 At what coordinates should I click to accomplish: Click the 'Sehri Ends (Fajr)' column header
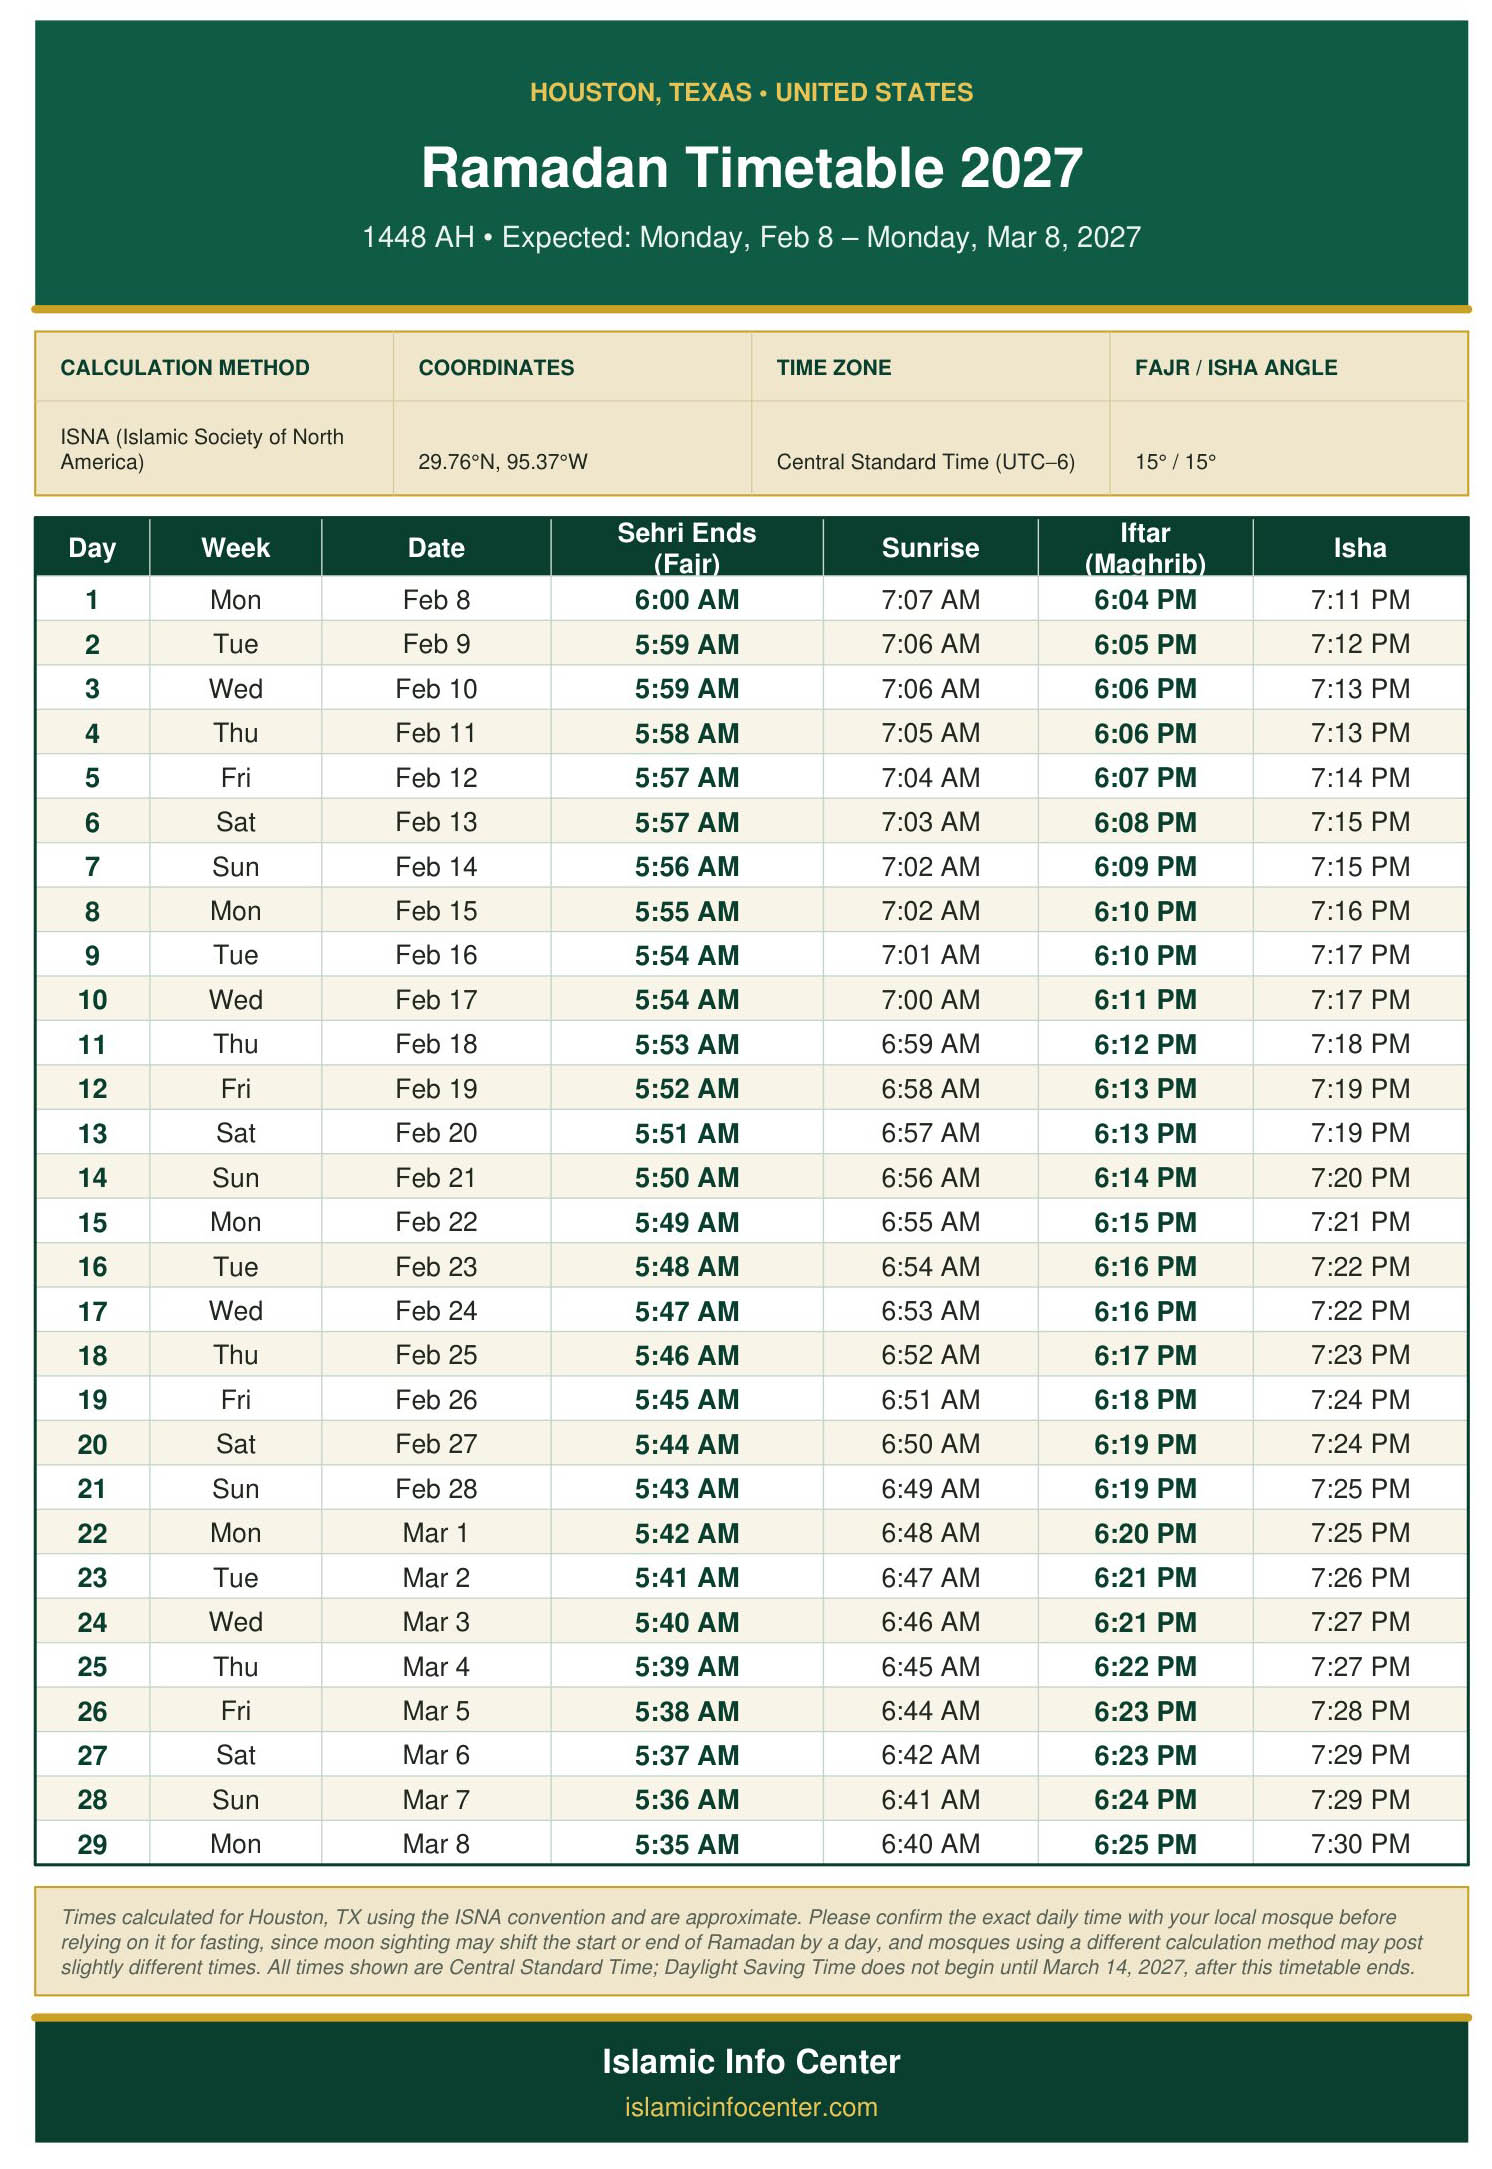[x=686, y=547]
